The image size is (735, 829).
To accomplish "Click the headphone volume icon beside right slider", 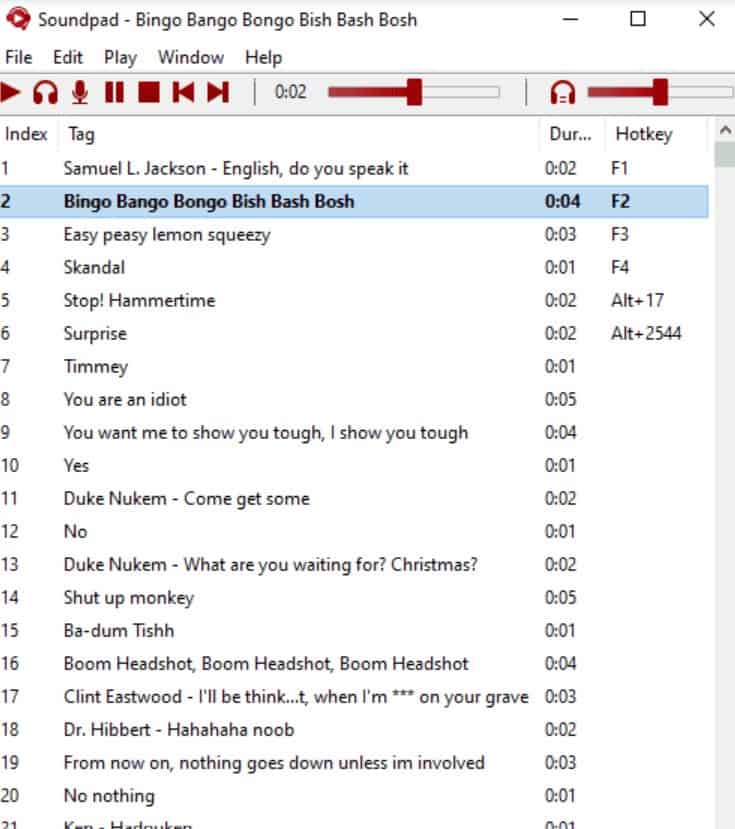I will coord(563,93).
